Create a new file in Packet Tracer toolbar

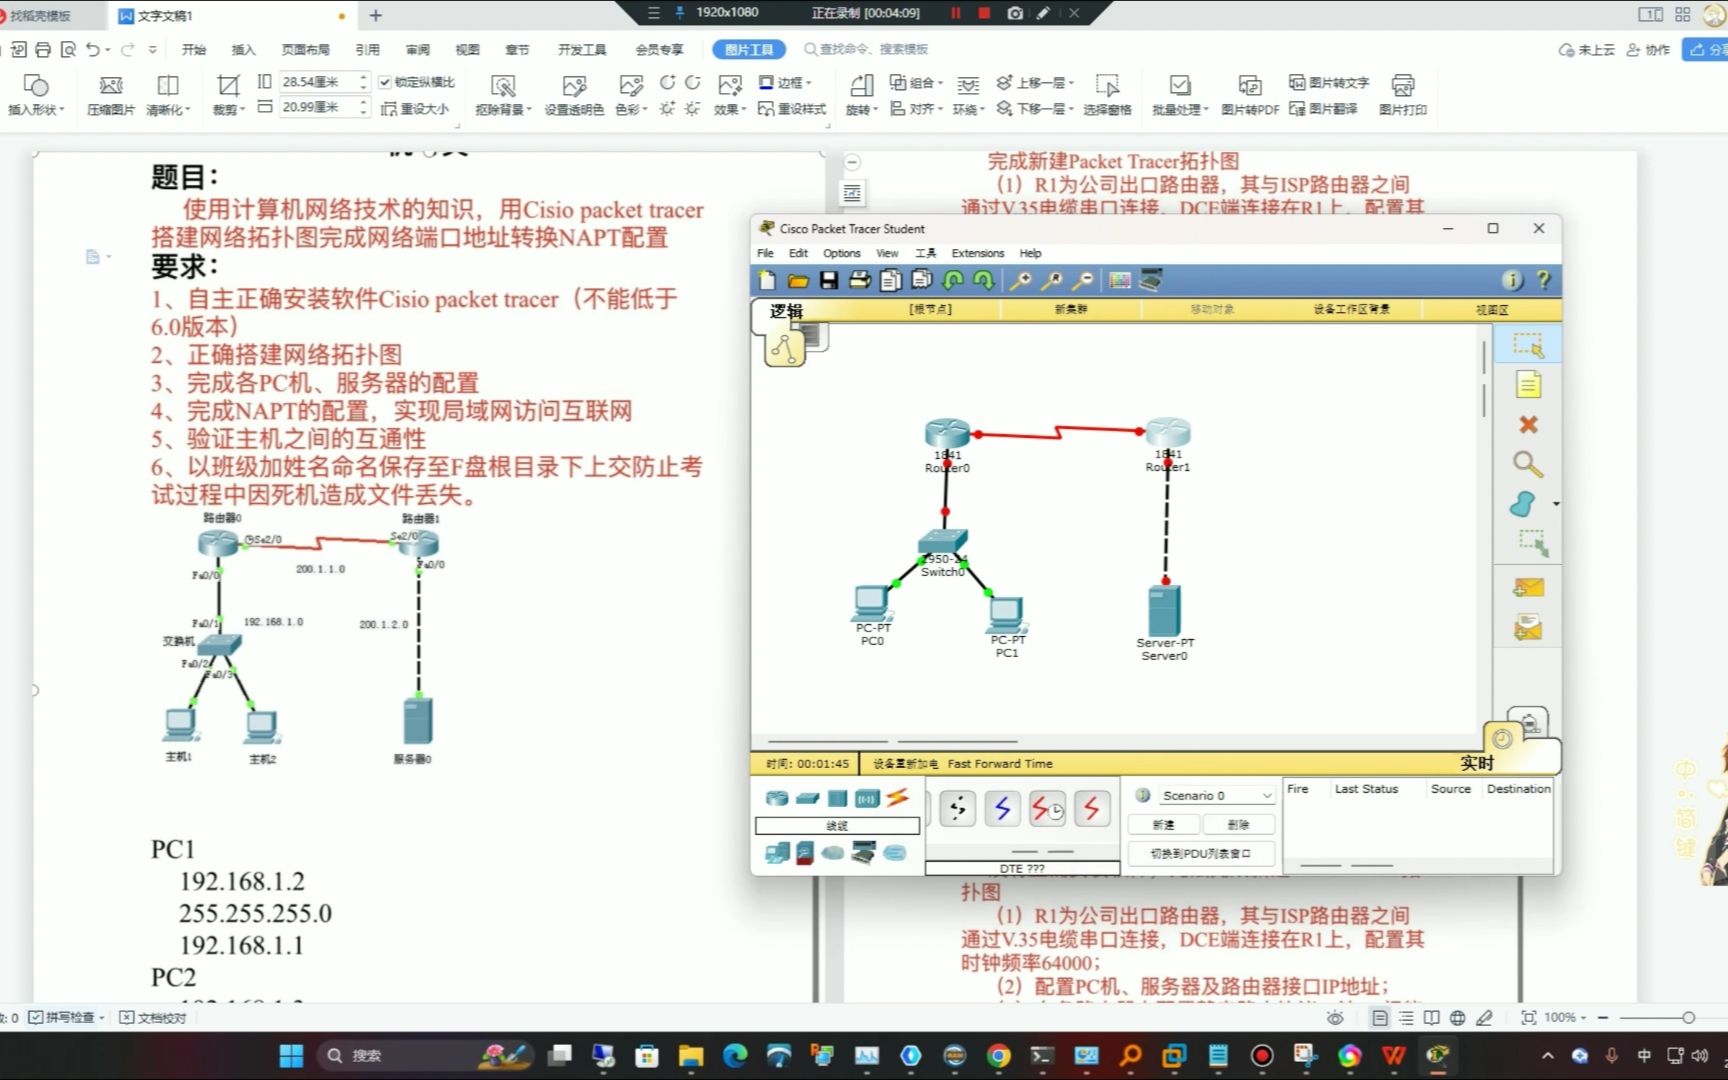tap(767, 280)
